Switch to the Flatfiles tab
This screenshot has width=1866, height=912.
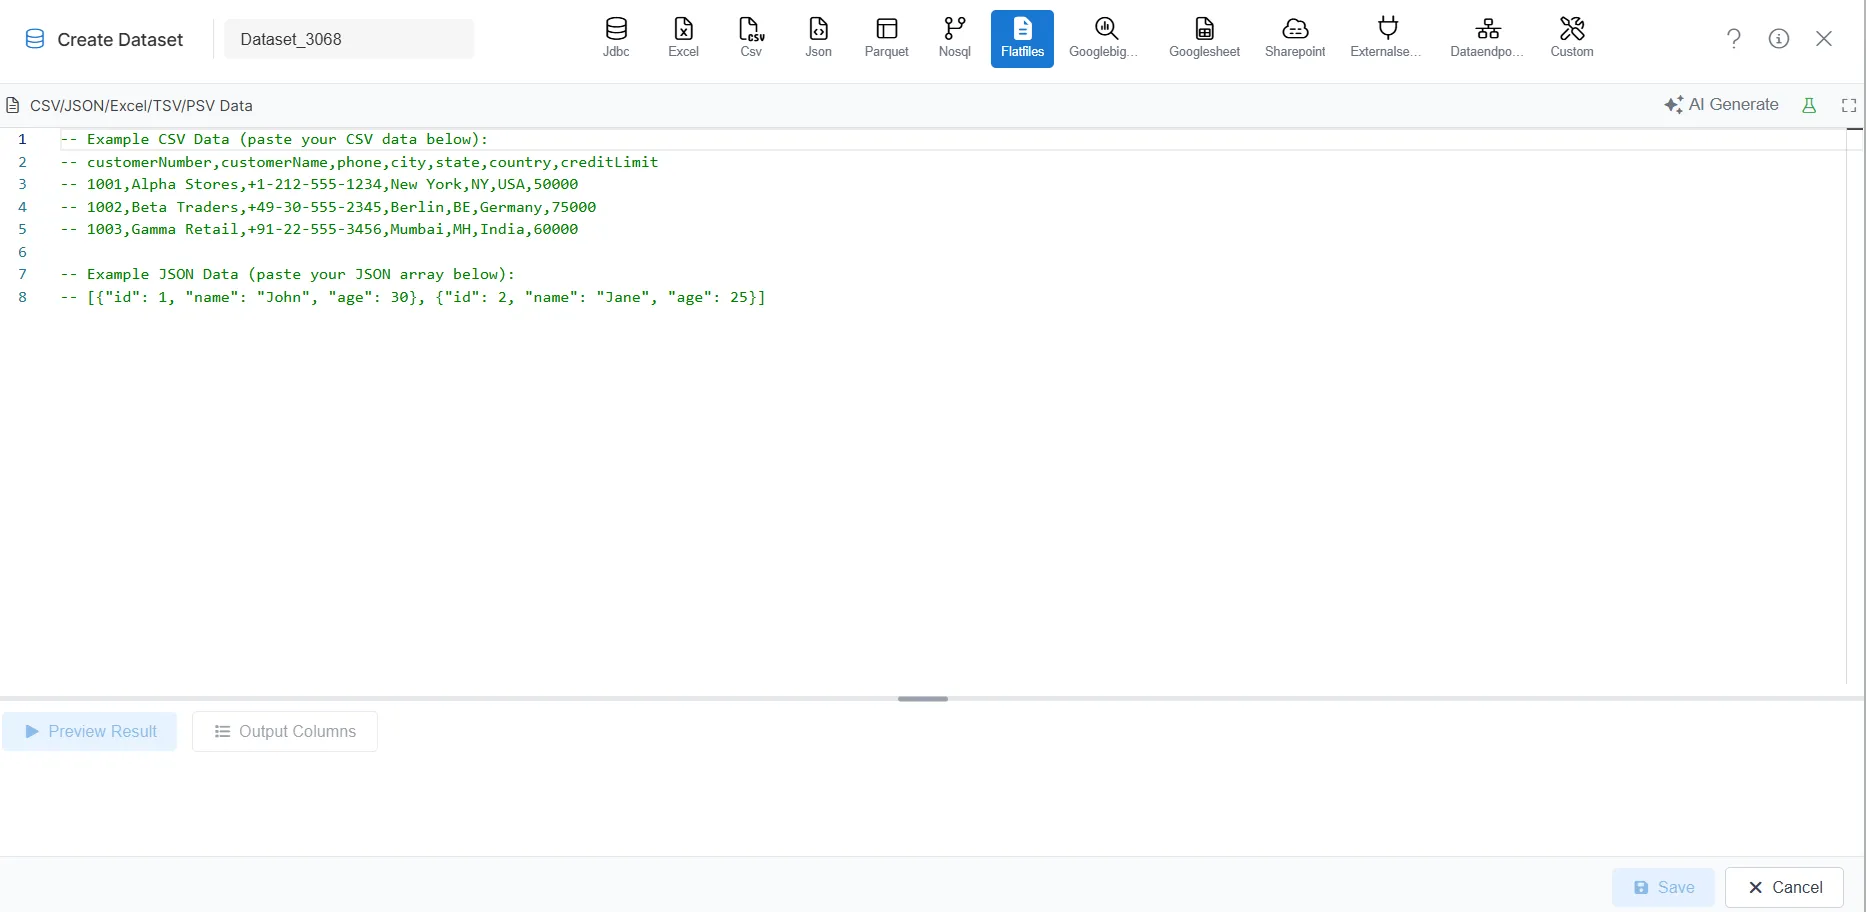pos(1022,38)
